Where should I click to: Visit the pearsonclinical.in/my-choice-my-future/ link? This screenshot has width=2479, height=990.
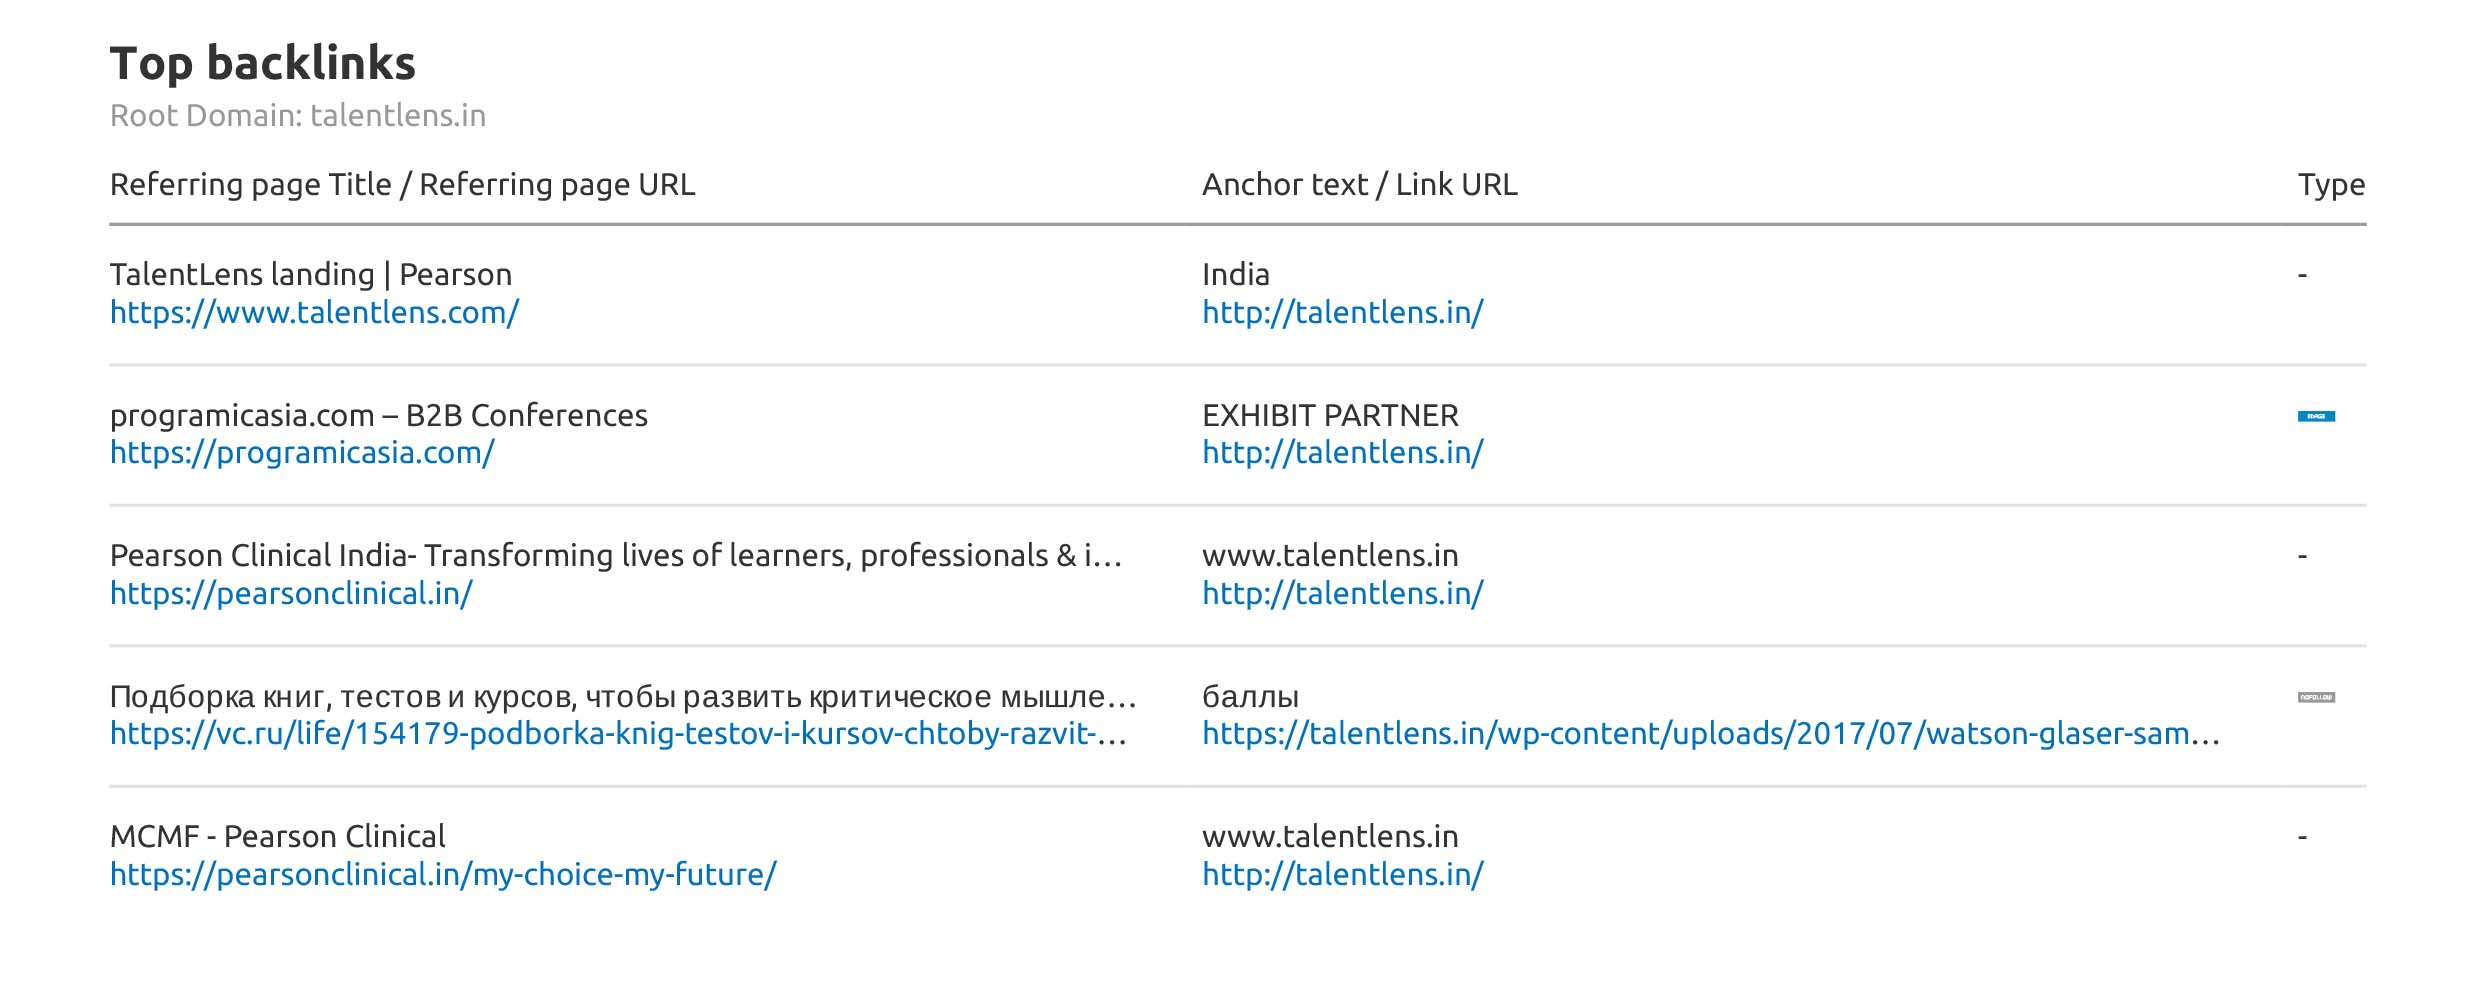443,875
